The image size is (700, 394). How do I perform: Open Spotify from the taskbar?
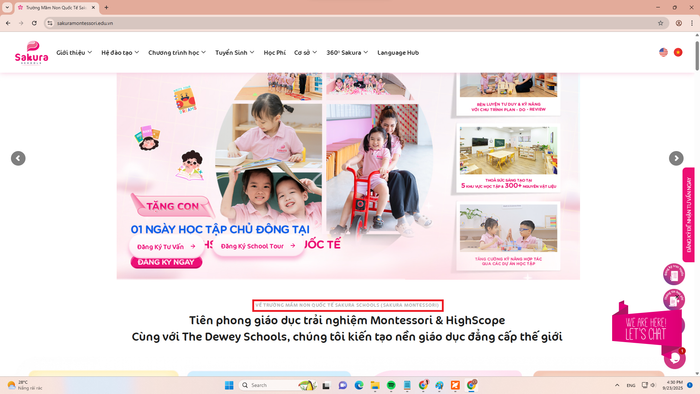click(x=391, y=385)
